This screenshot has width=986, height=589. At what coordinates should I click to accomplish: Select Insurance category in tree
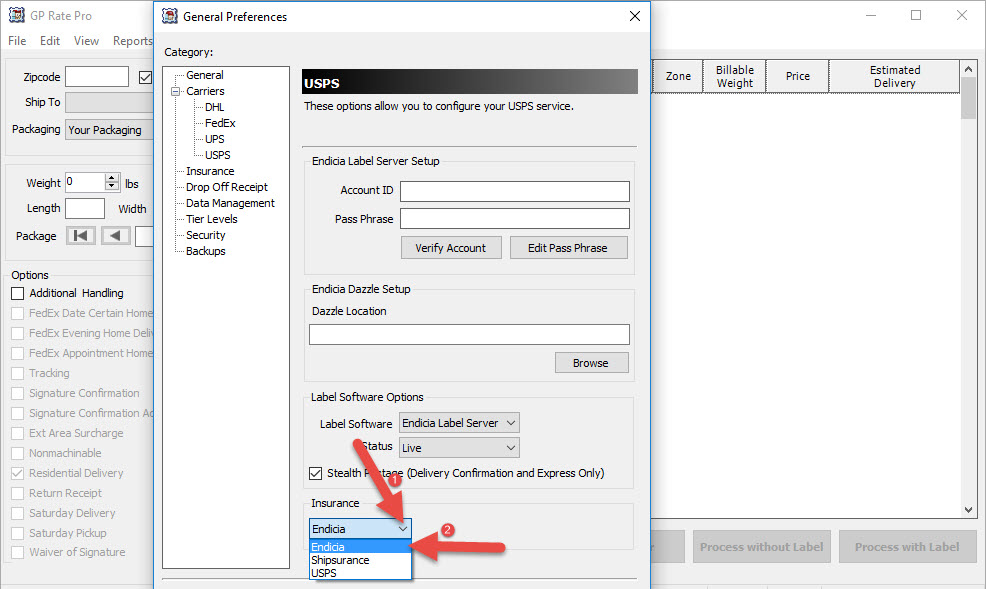210,172
